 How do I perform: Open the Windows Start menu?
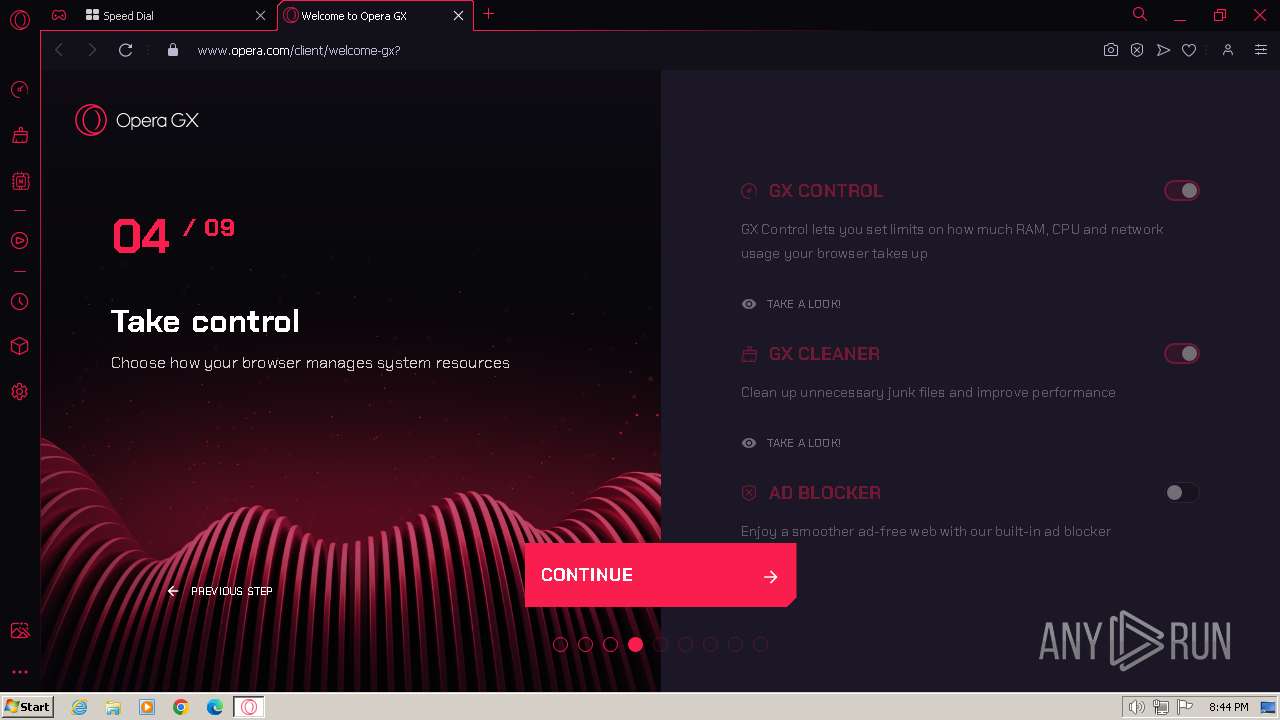click(28, 707)
